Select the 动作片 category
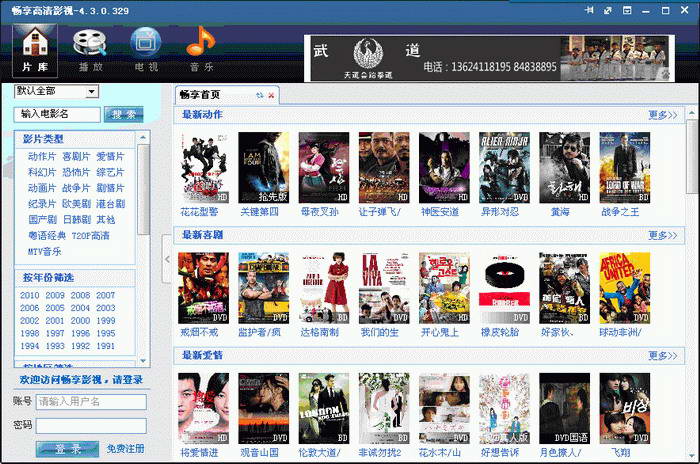 42,156
